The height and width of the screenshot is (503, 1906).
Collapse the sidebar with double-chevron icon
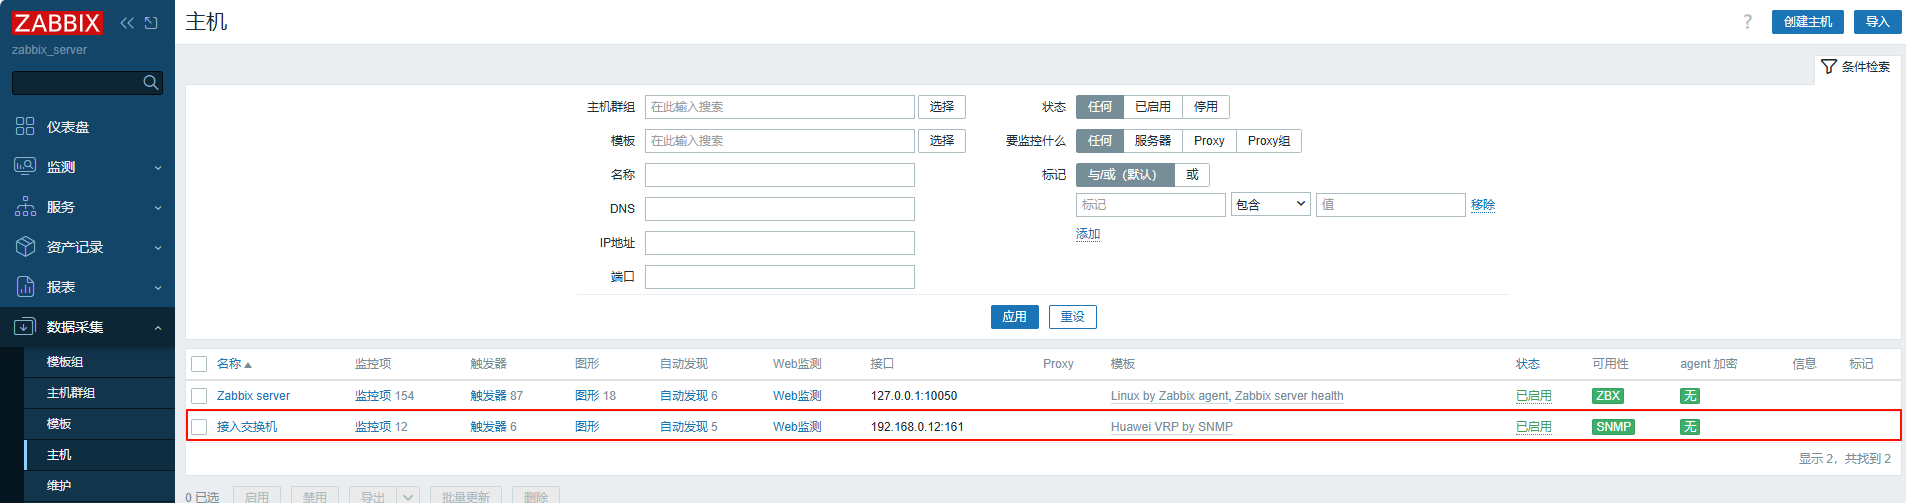click(x=127, y=23)
